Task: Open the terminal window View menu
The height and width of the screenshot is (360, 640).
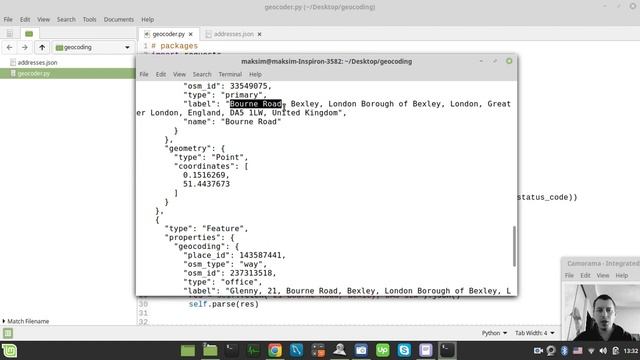Action: tap(179, 74)
